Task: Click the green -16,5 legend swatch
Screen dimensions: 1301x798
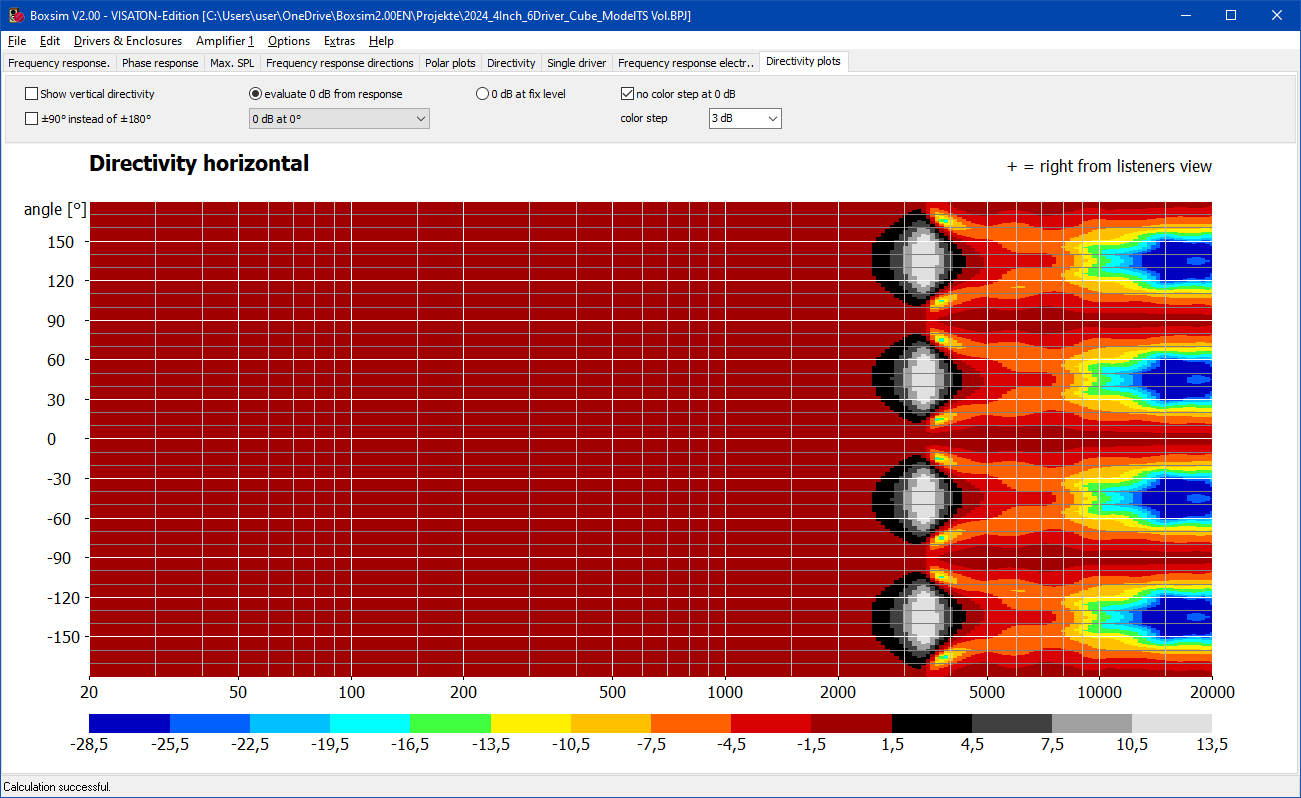Action: click(x=450, y=723)
